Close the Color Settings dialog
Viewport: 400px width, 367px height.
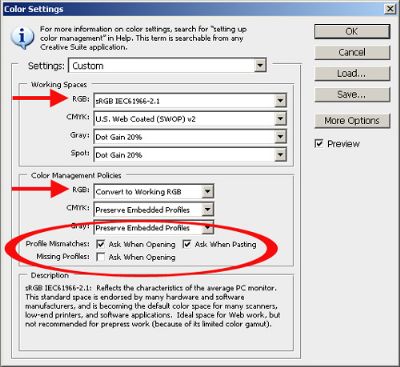click(390, 8)
